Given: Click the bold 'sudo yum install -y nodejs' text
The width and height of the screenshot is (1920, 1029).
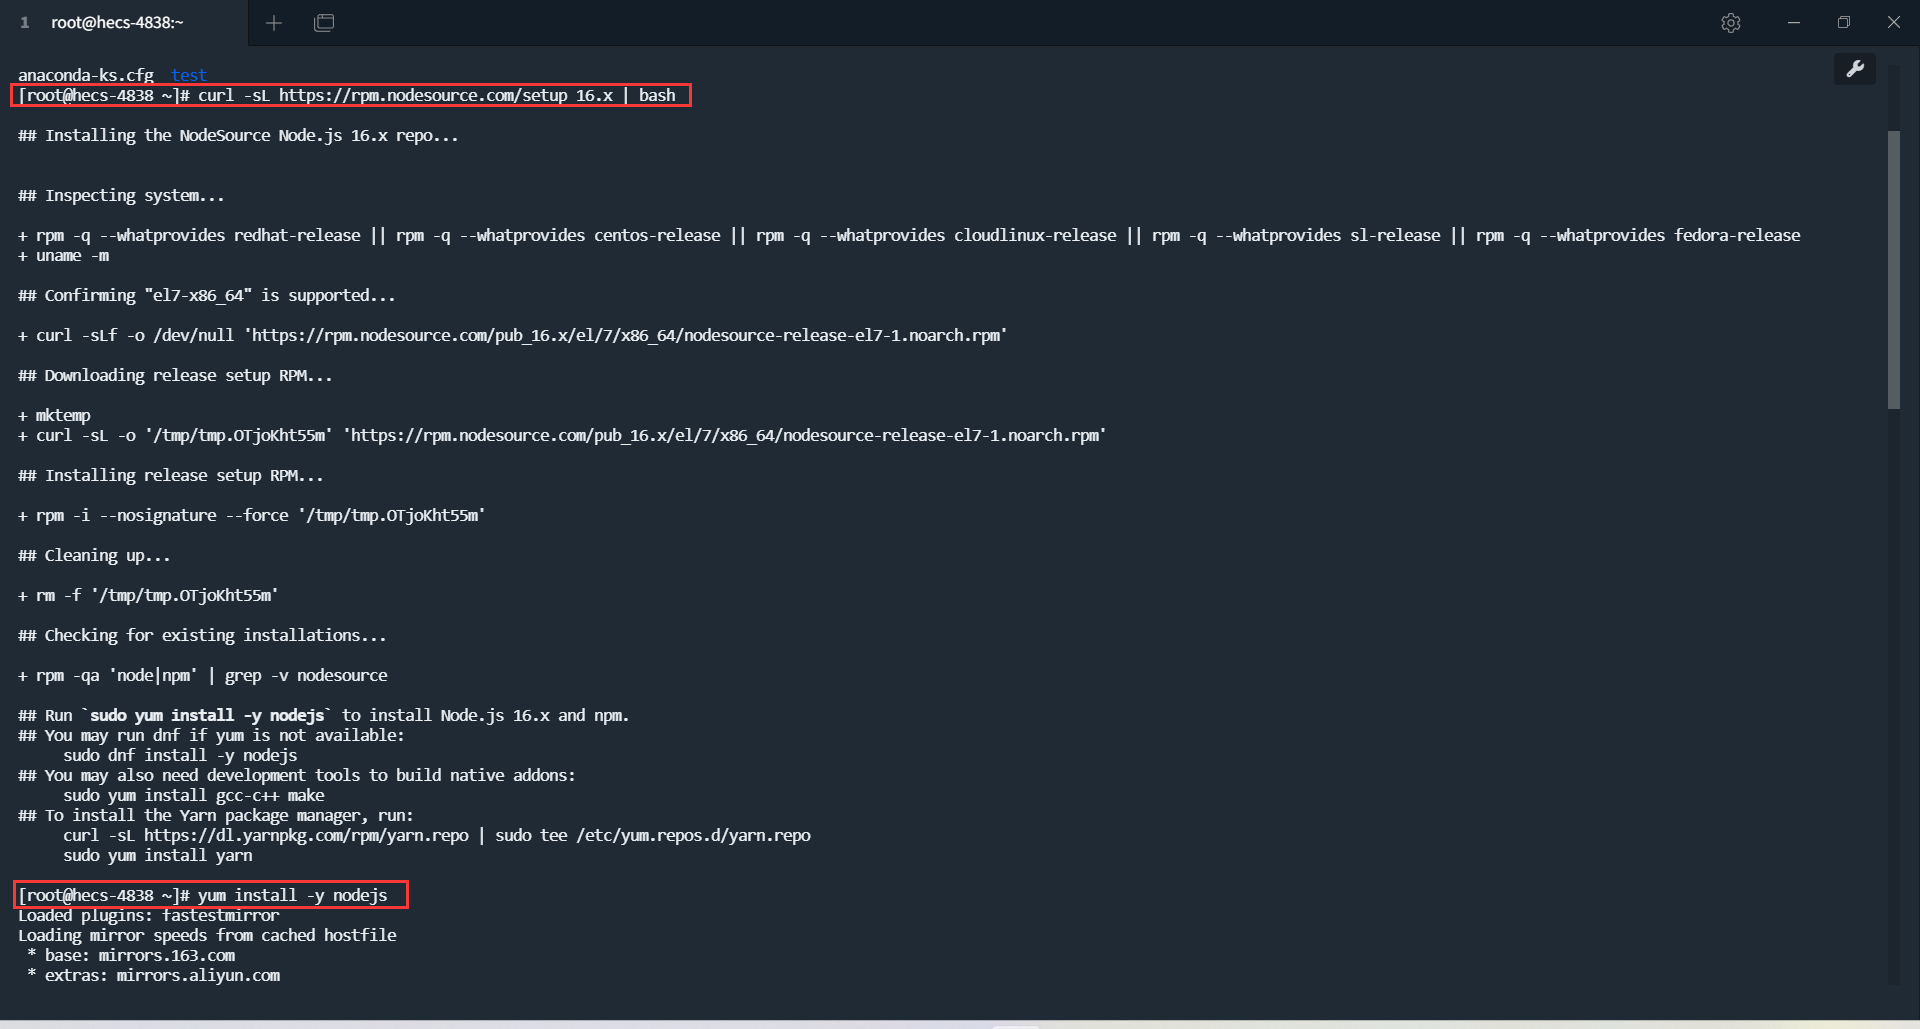Looking at the screenshot, I should click(207, 716).
